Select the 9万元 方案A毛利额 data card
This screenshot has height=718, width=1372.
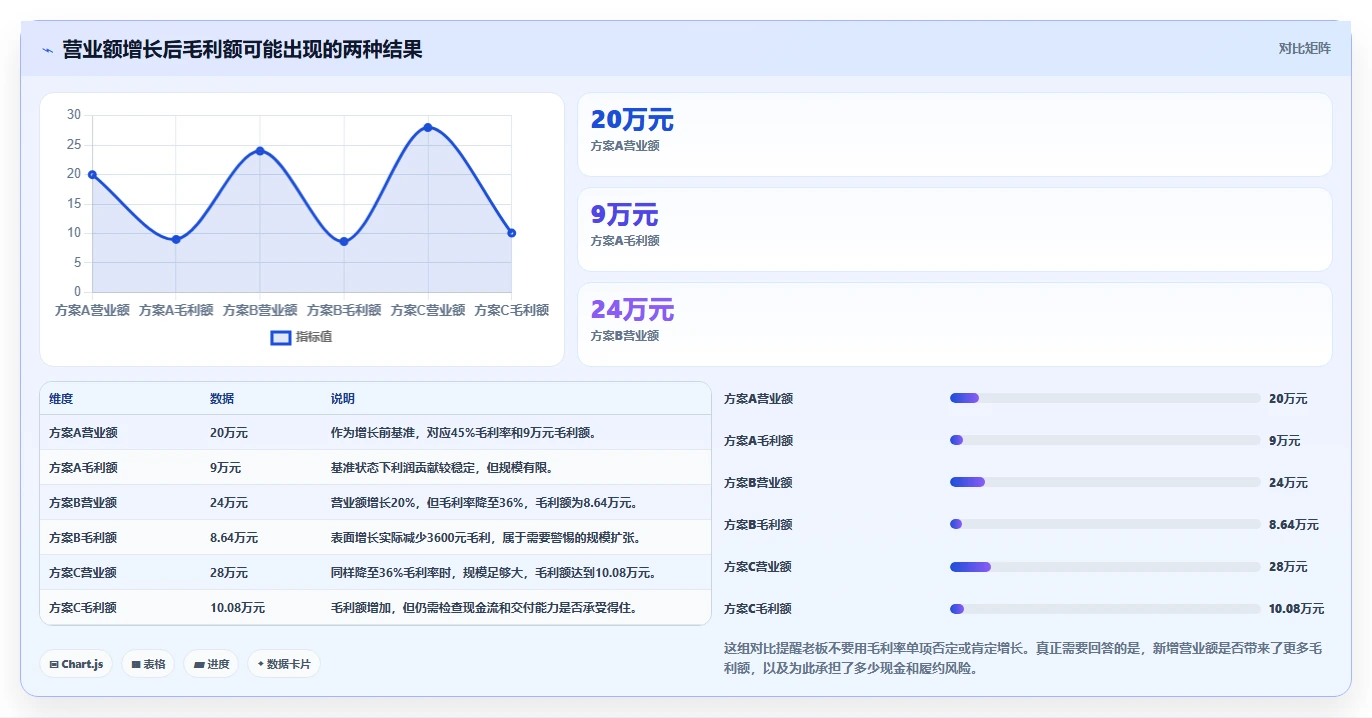(955, 230)
